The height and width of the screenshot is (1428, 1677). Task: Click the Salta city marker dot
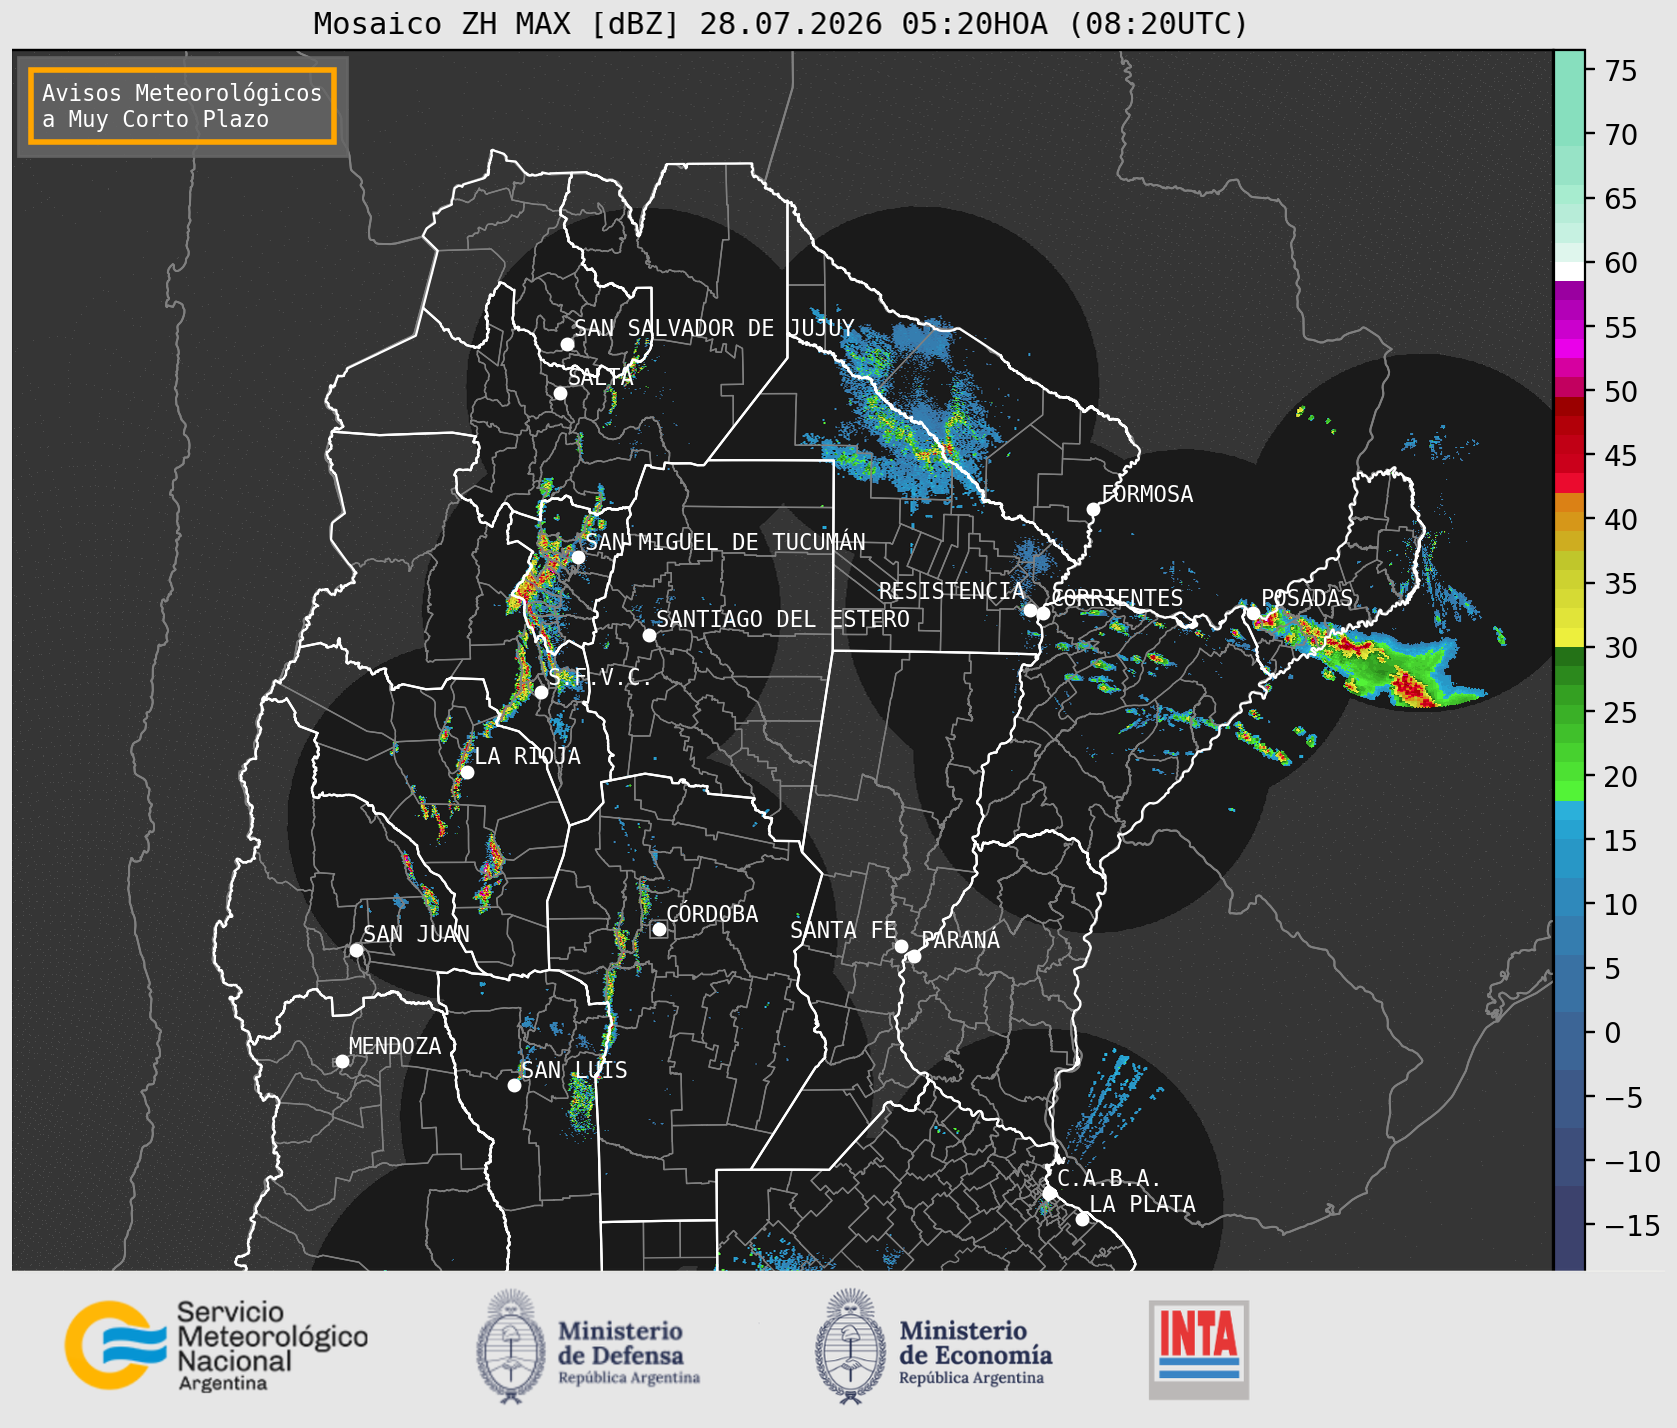pos(560,393)
